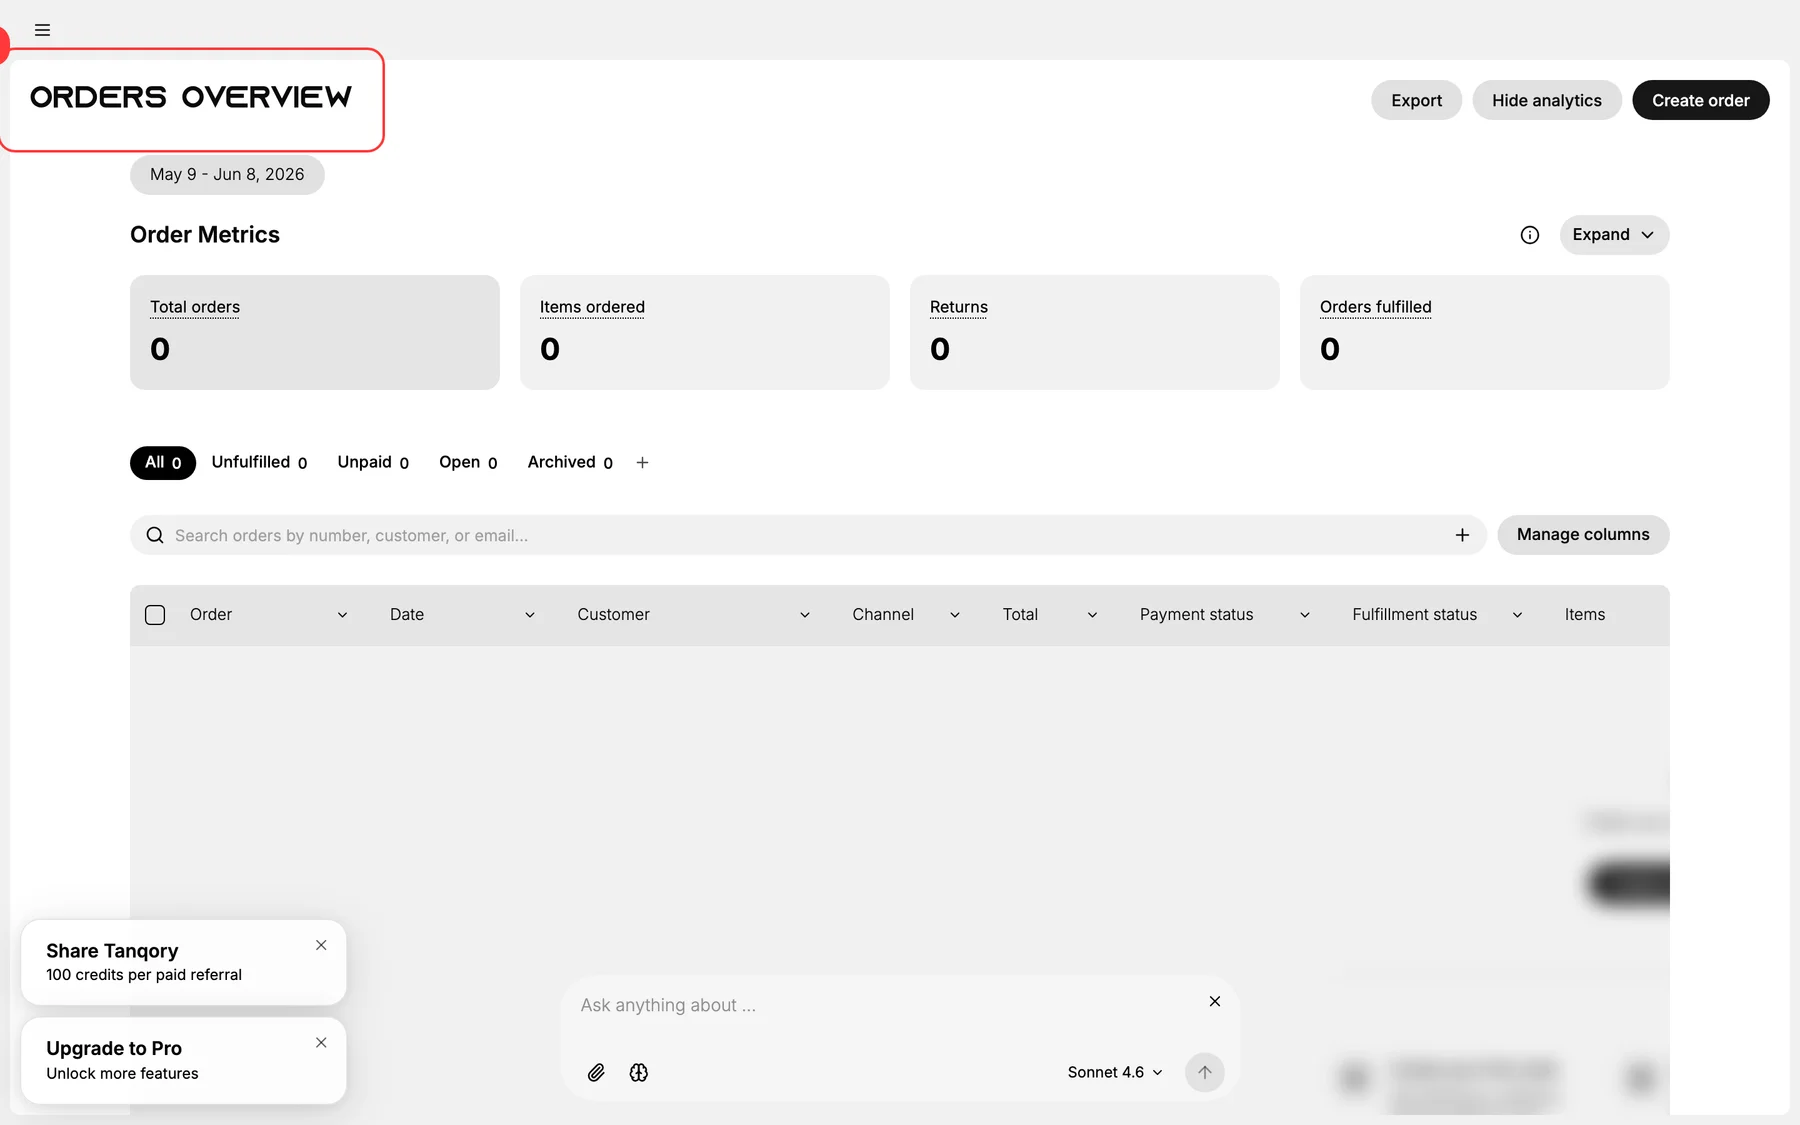Screen dimensions: 1800x1125
Task: Click the Share Tanqory referral card
Action: 184,962
